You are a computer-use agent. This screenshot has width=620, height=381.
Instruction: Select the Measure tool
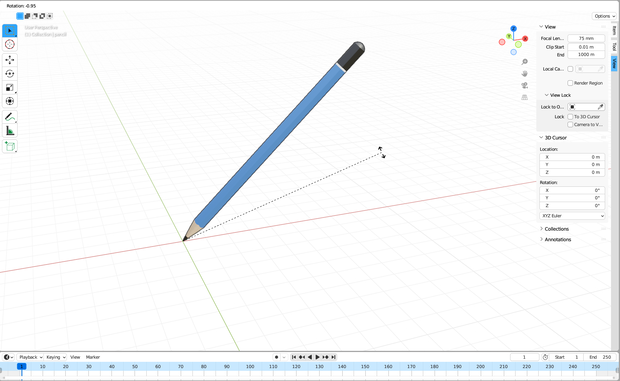pos(10,131)
